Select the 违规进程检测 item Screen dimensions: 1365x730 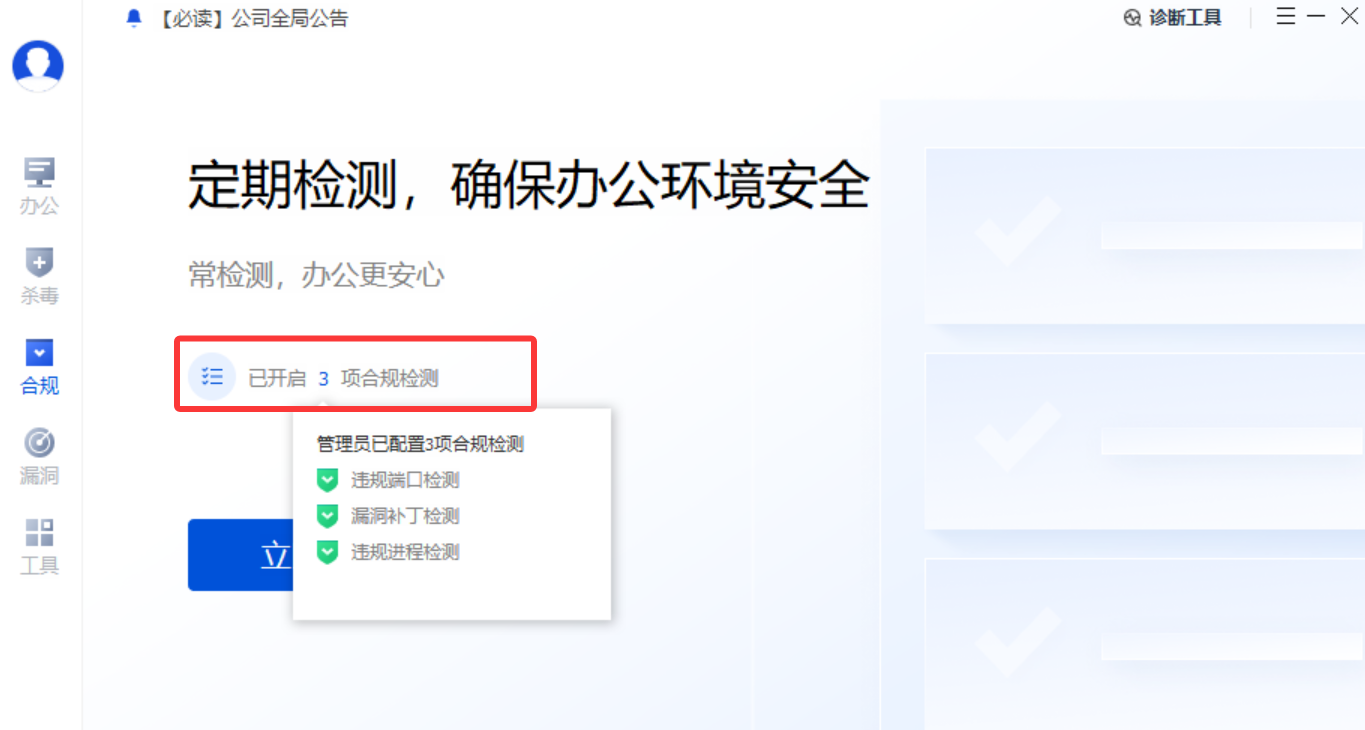[405, 552]
